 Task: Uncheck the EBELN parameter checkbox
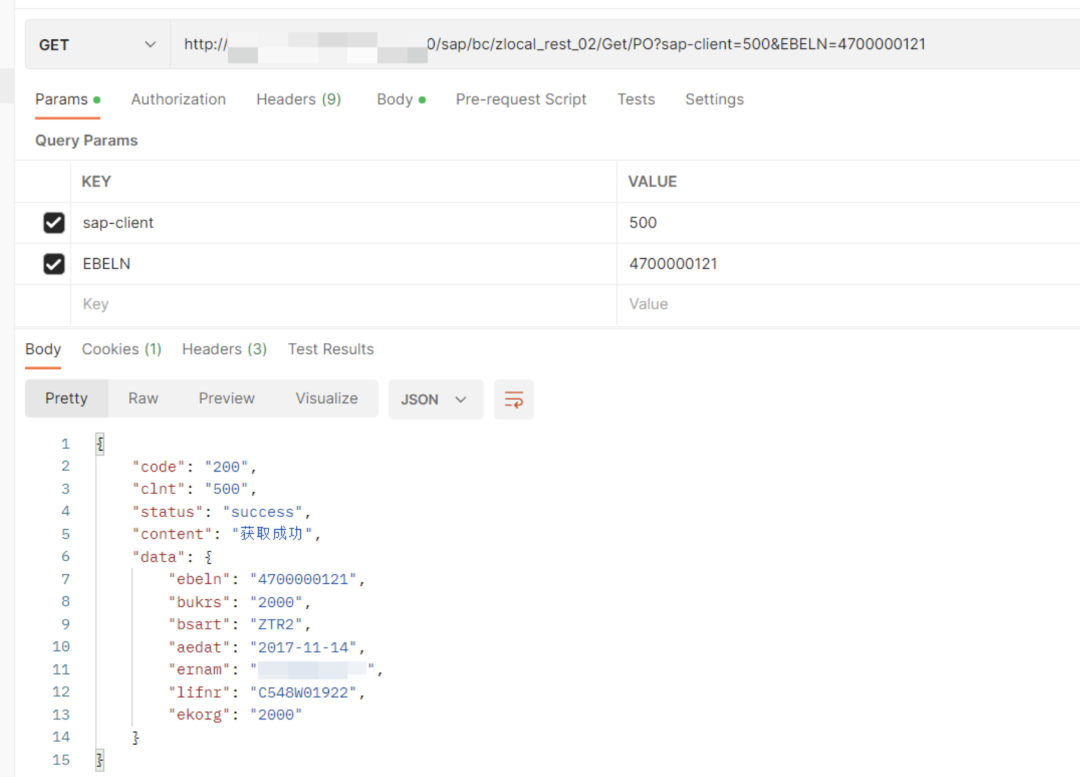click(54, 264)
